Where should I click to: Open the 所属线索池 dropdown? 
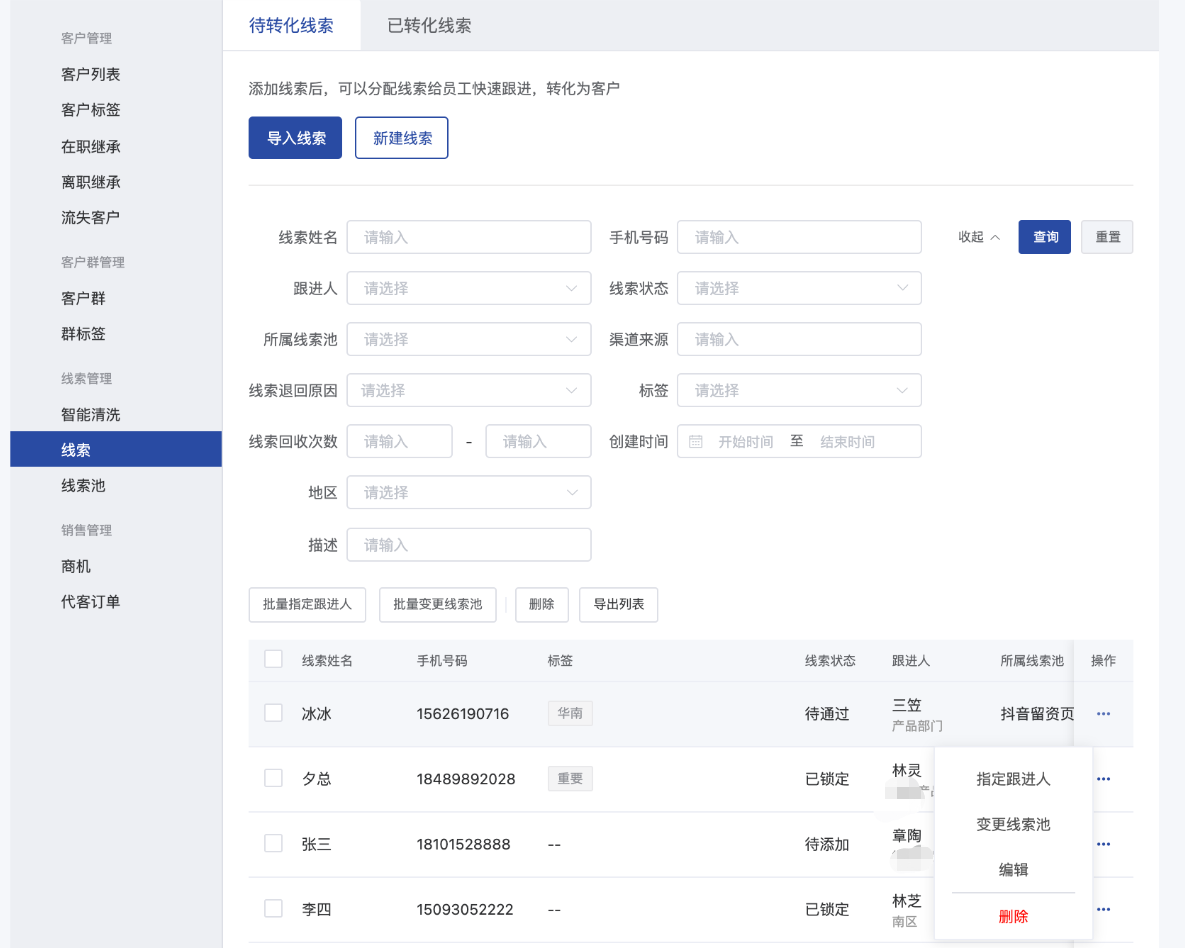click(x=469, y=339)
